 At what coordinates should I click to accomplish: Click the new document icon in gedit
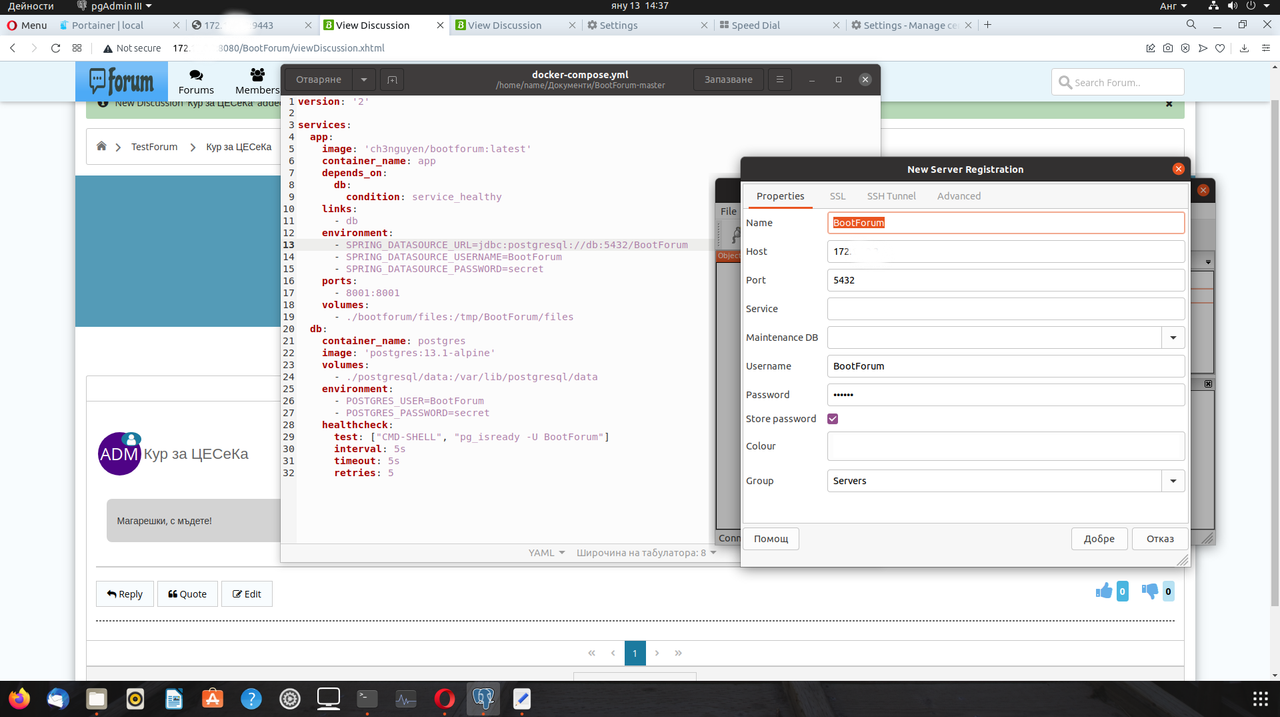pos(392,80)
